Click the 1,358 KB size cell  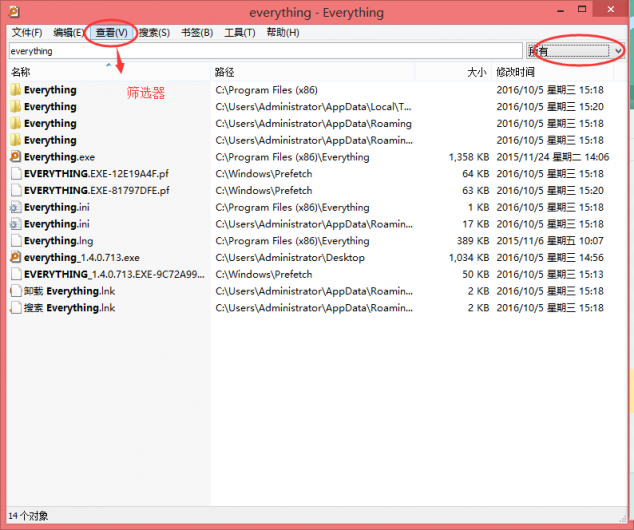(469, 157)
